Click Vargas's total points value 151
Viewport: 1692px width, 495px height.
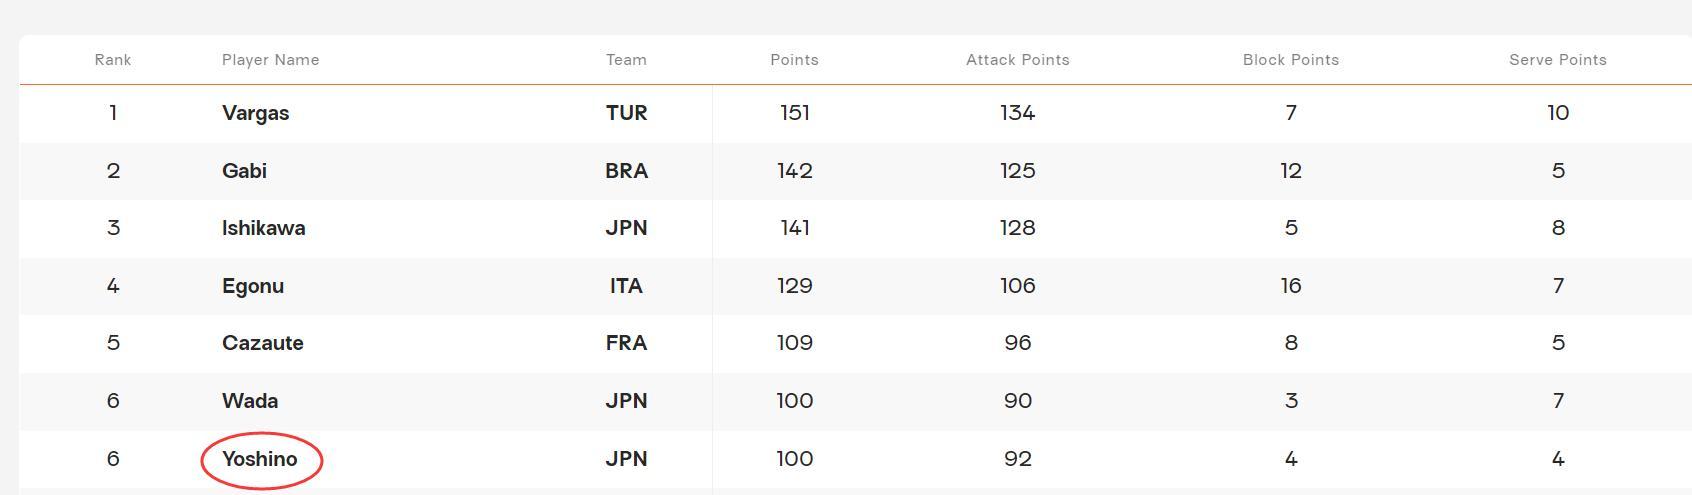[x=794, y=113]
